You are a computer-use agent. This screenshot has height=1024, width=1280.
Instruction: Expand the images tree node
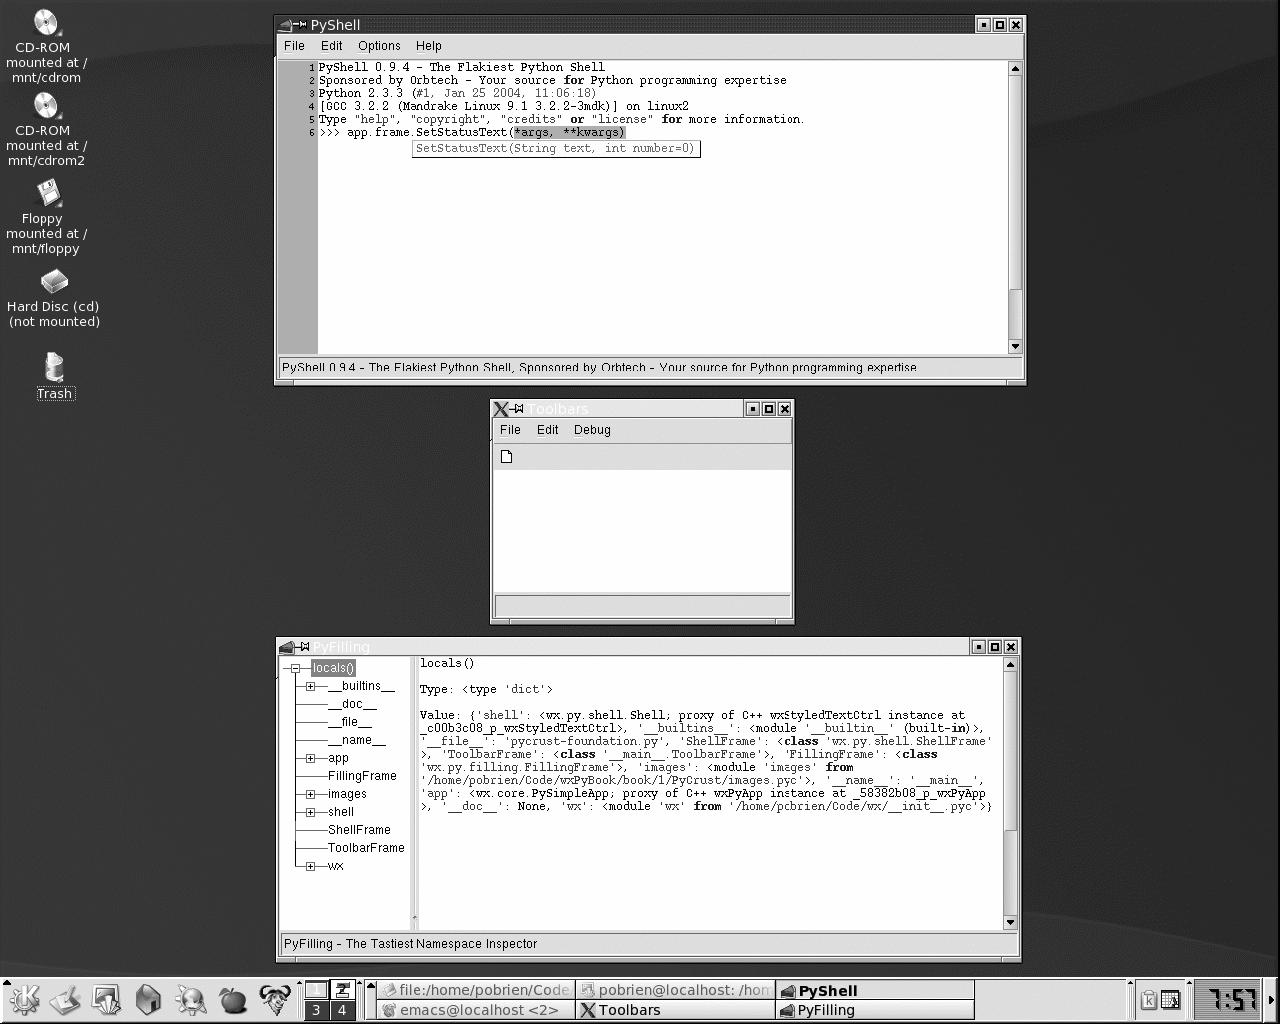(310, 794)
